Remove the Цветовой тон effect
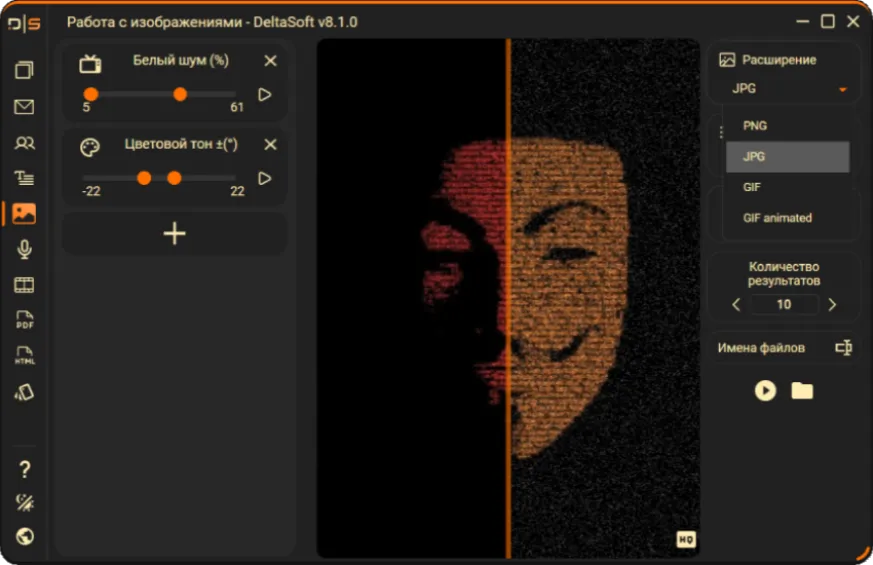873x565 pixels. (271, 145)
